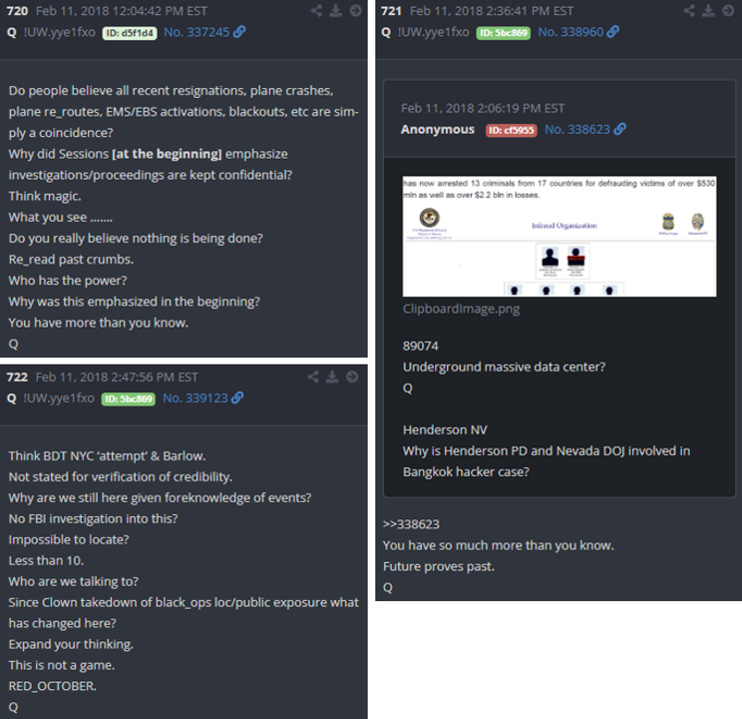742x719 pixels.
Task: Open post link No. 338960
Action: [578, 32]
